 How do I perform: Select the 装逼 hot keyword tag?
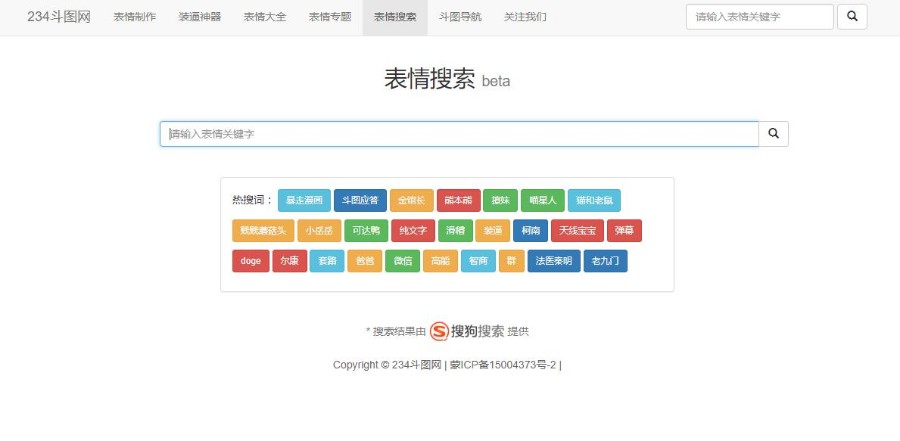point(492,231)
